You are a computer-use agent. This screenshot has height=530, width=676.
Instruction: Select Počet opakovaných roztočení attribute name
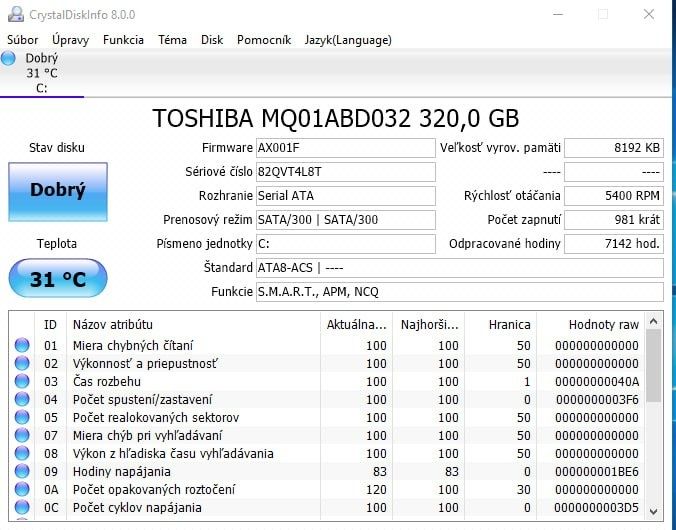click(x=154, y=489)
